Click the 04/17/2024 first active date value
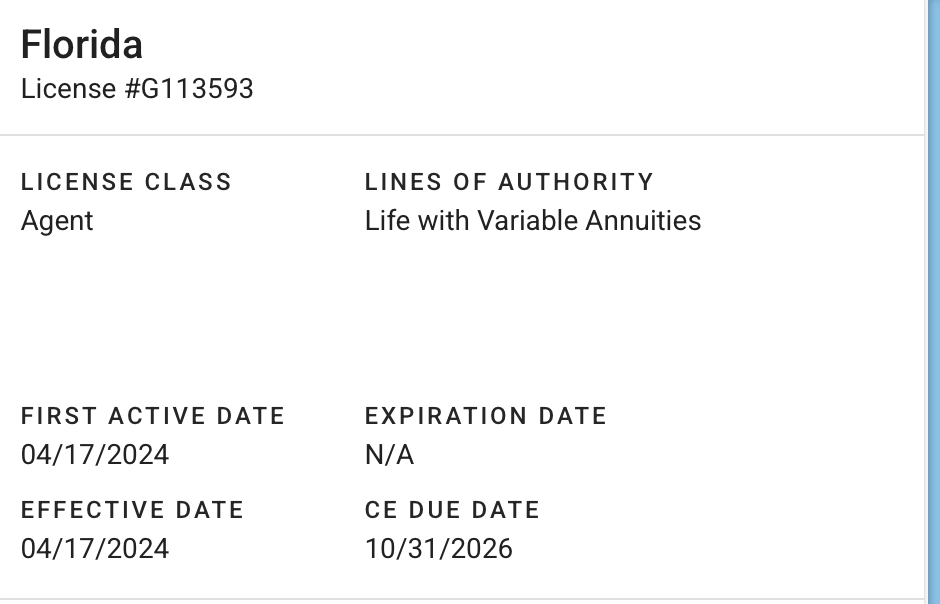 (x=95, y=455)
